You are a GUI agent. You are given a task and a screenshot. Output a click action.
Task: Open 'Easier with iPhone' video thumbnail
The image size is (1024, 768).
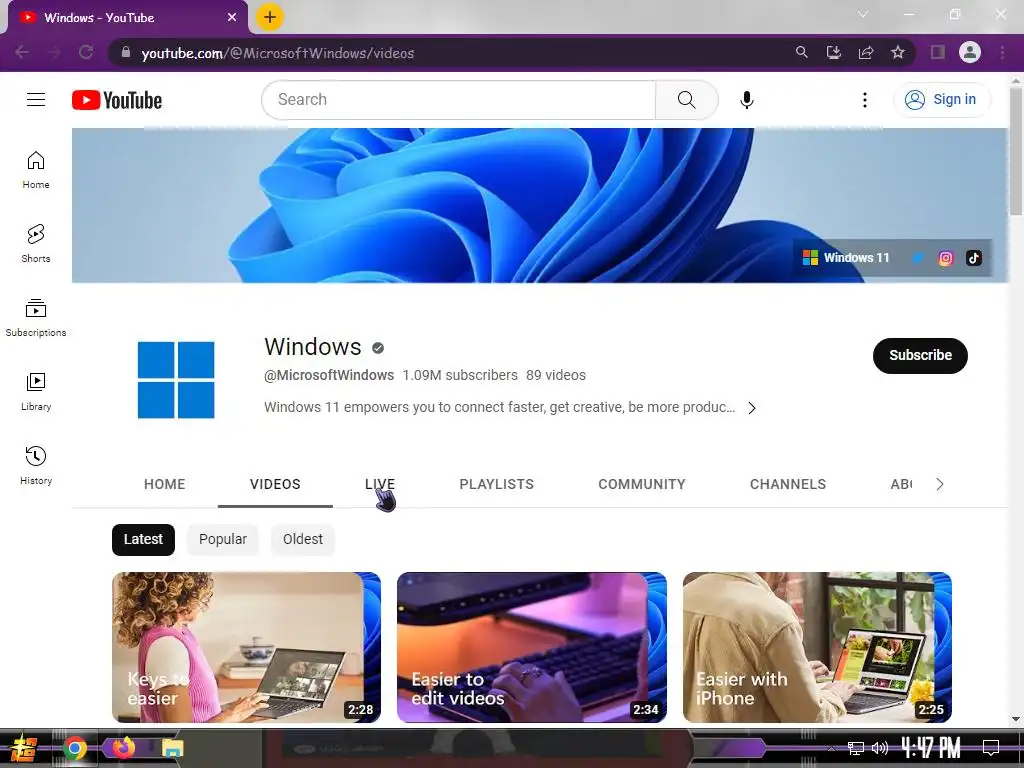coord(817,647)
